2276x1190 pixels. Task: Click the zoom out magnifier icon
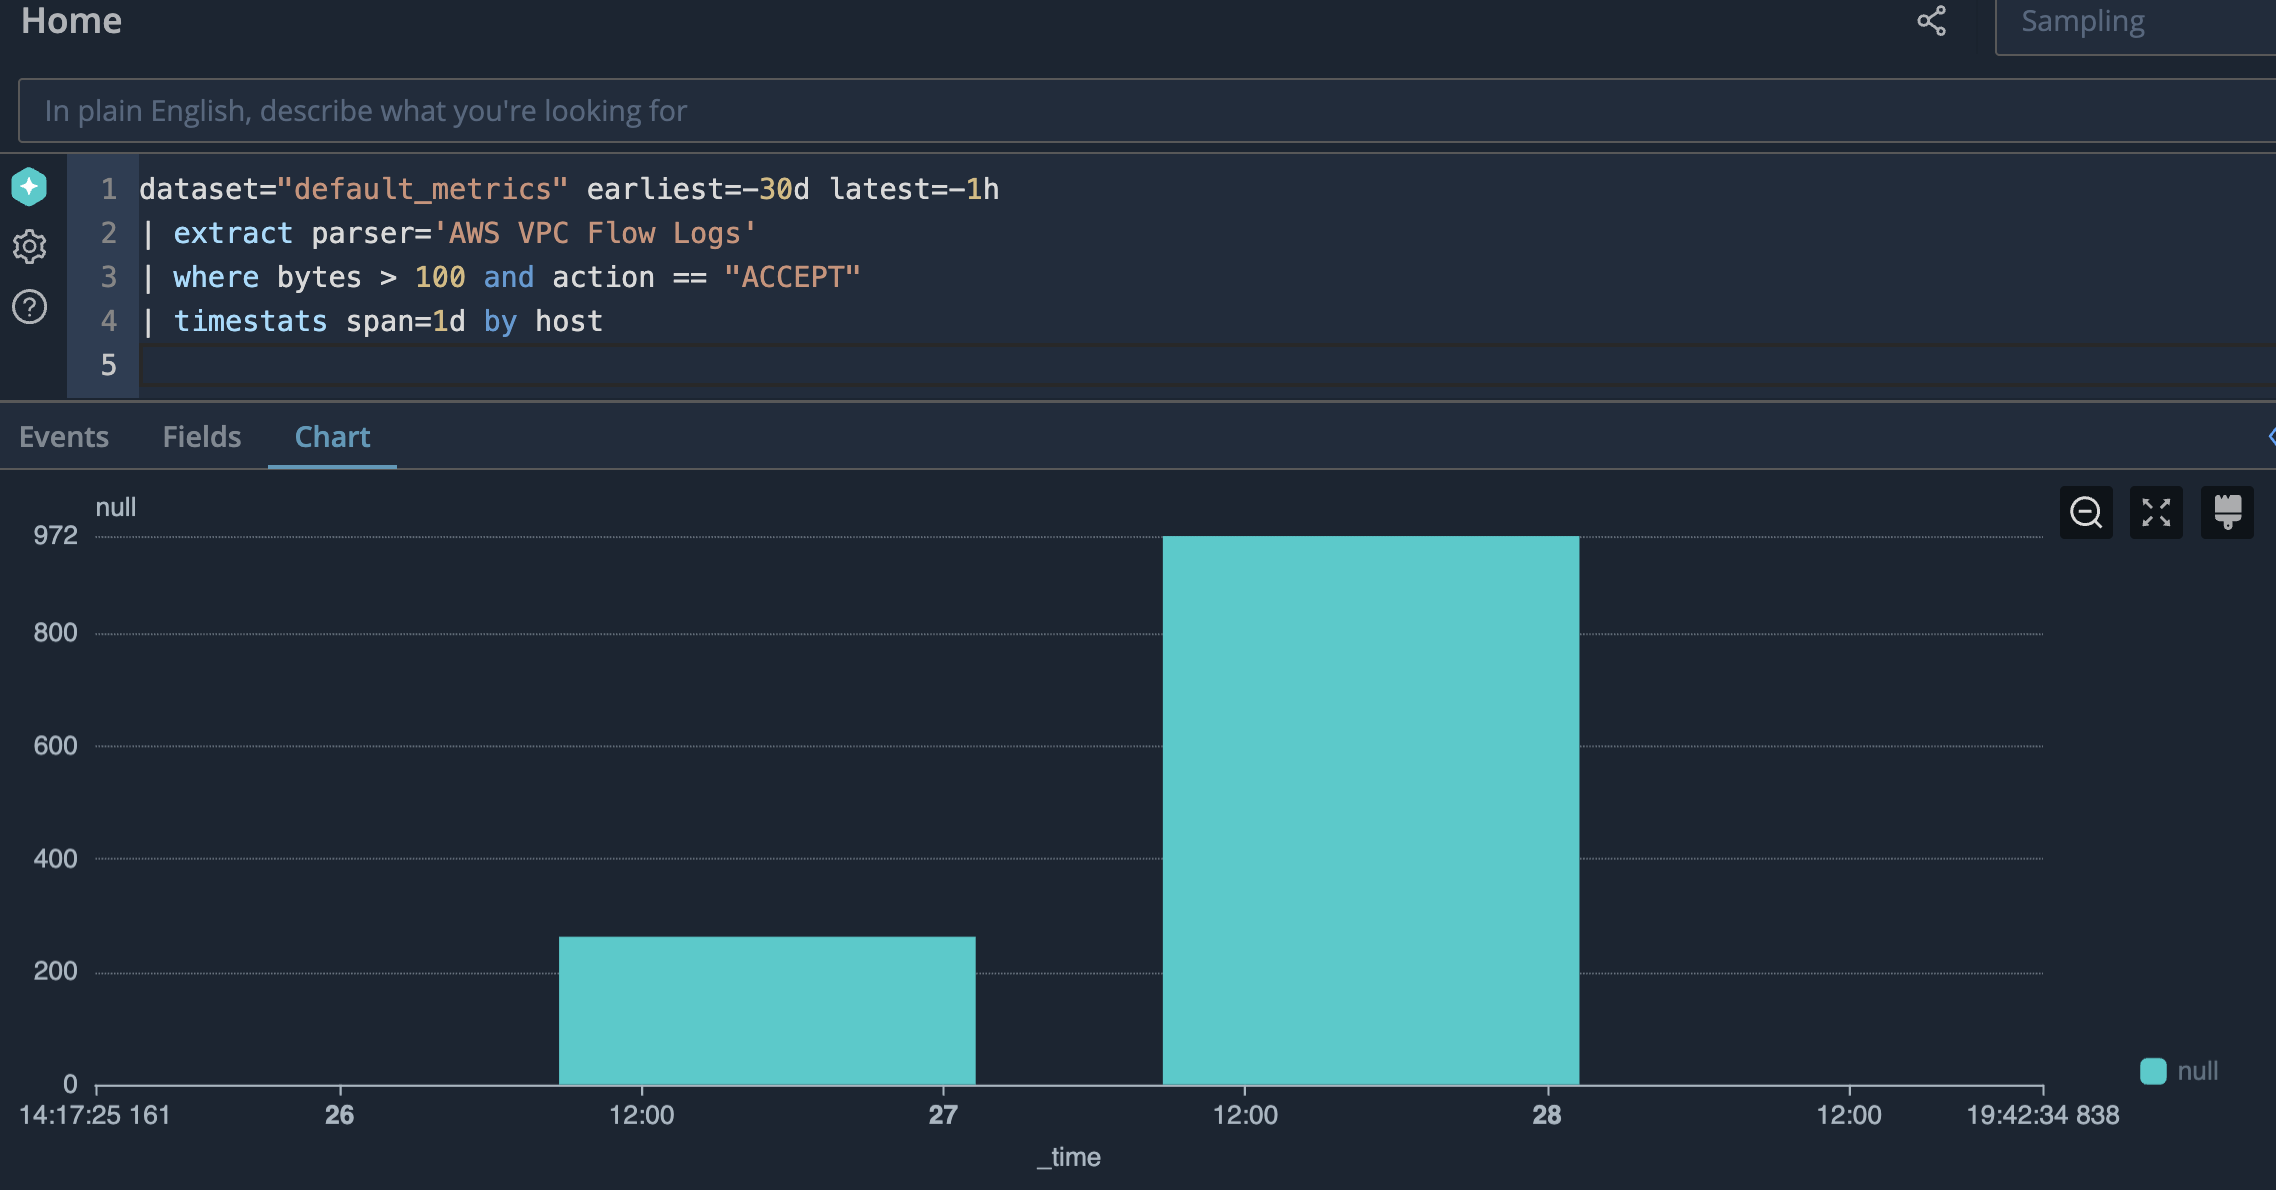(x=2086, y=513)
